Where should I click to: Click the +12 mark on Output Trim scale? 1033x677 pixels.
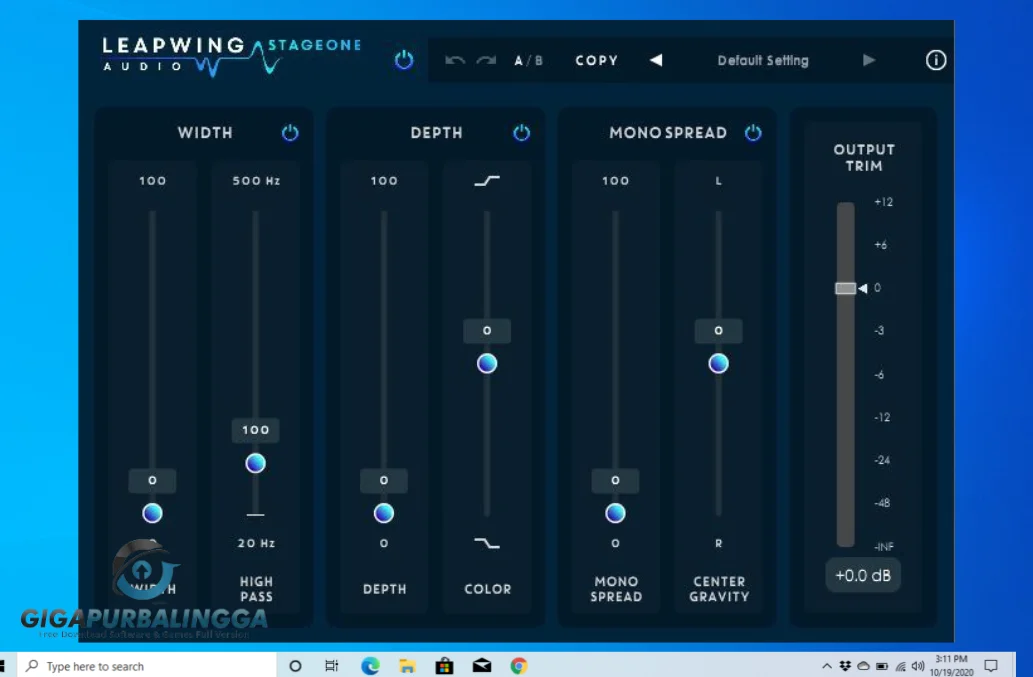883,202
